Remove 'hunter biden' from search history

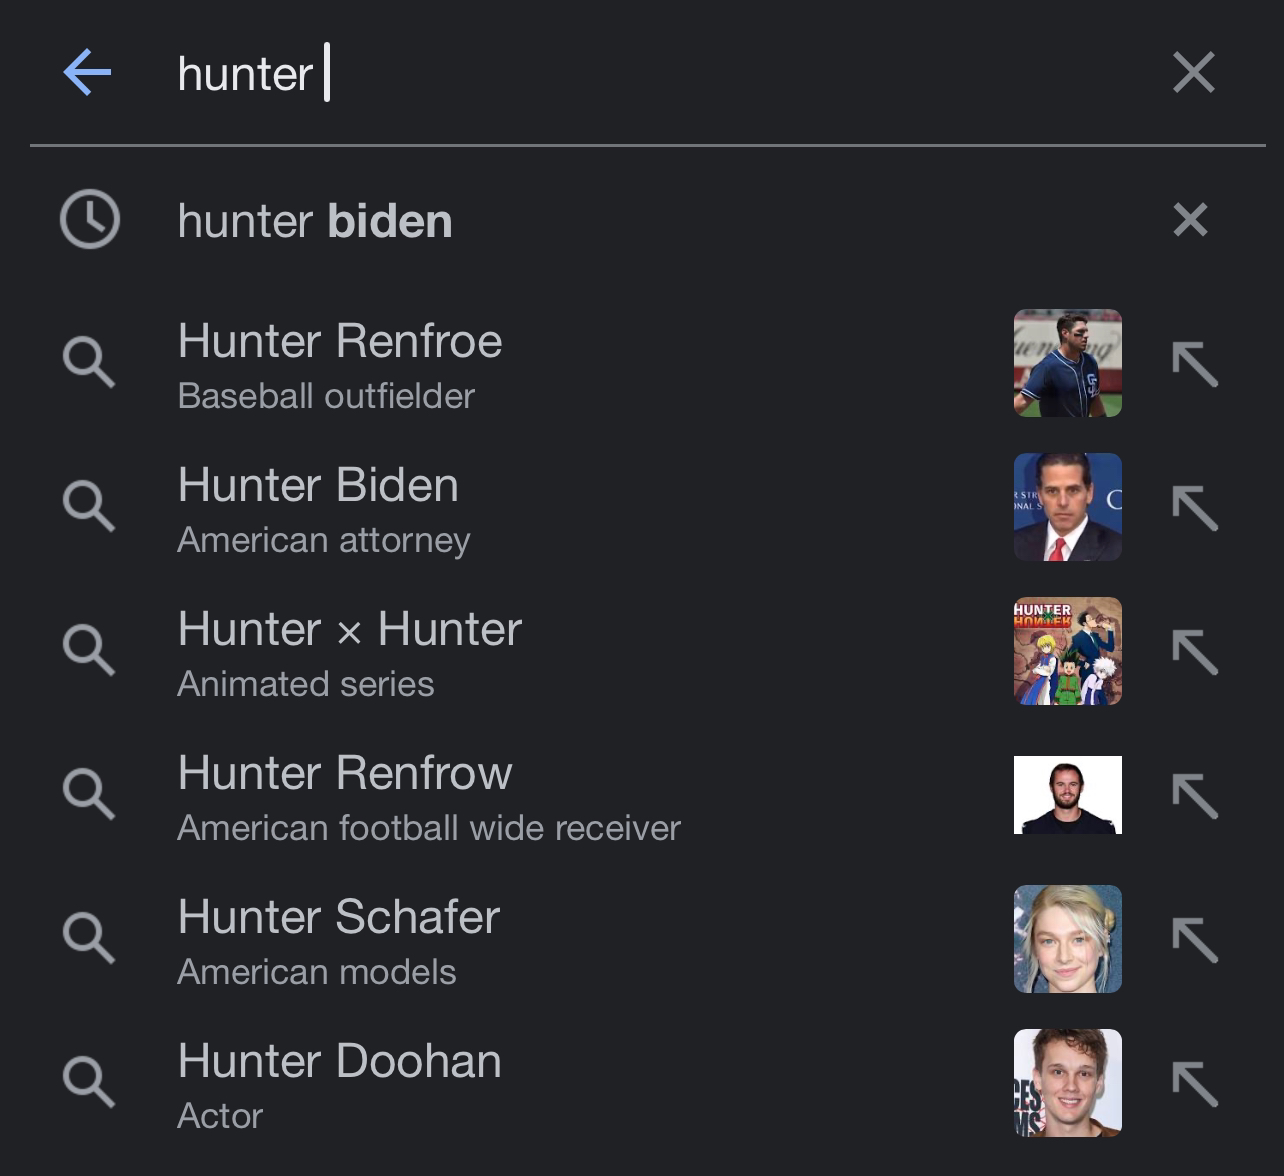point(1190,220)
